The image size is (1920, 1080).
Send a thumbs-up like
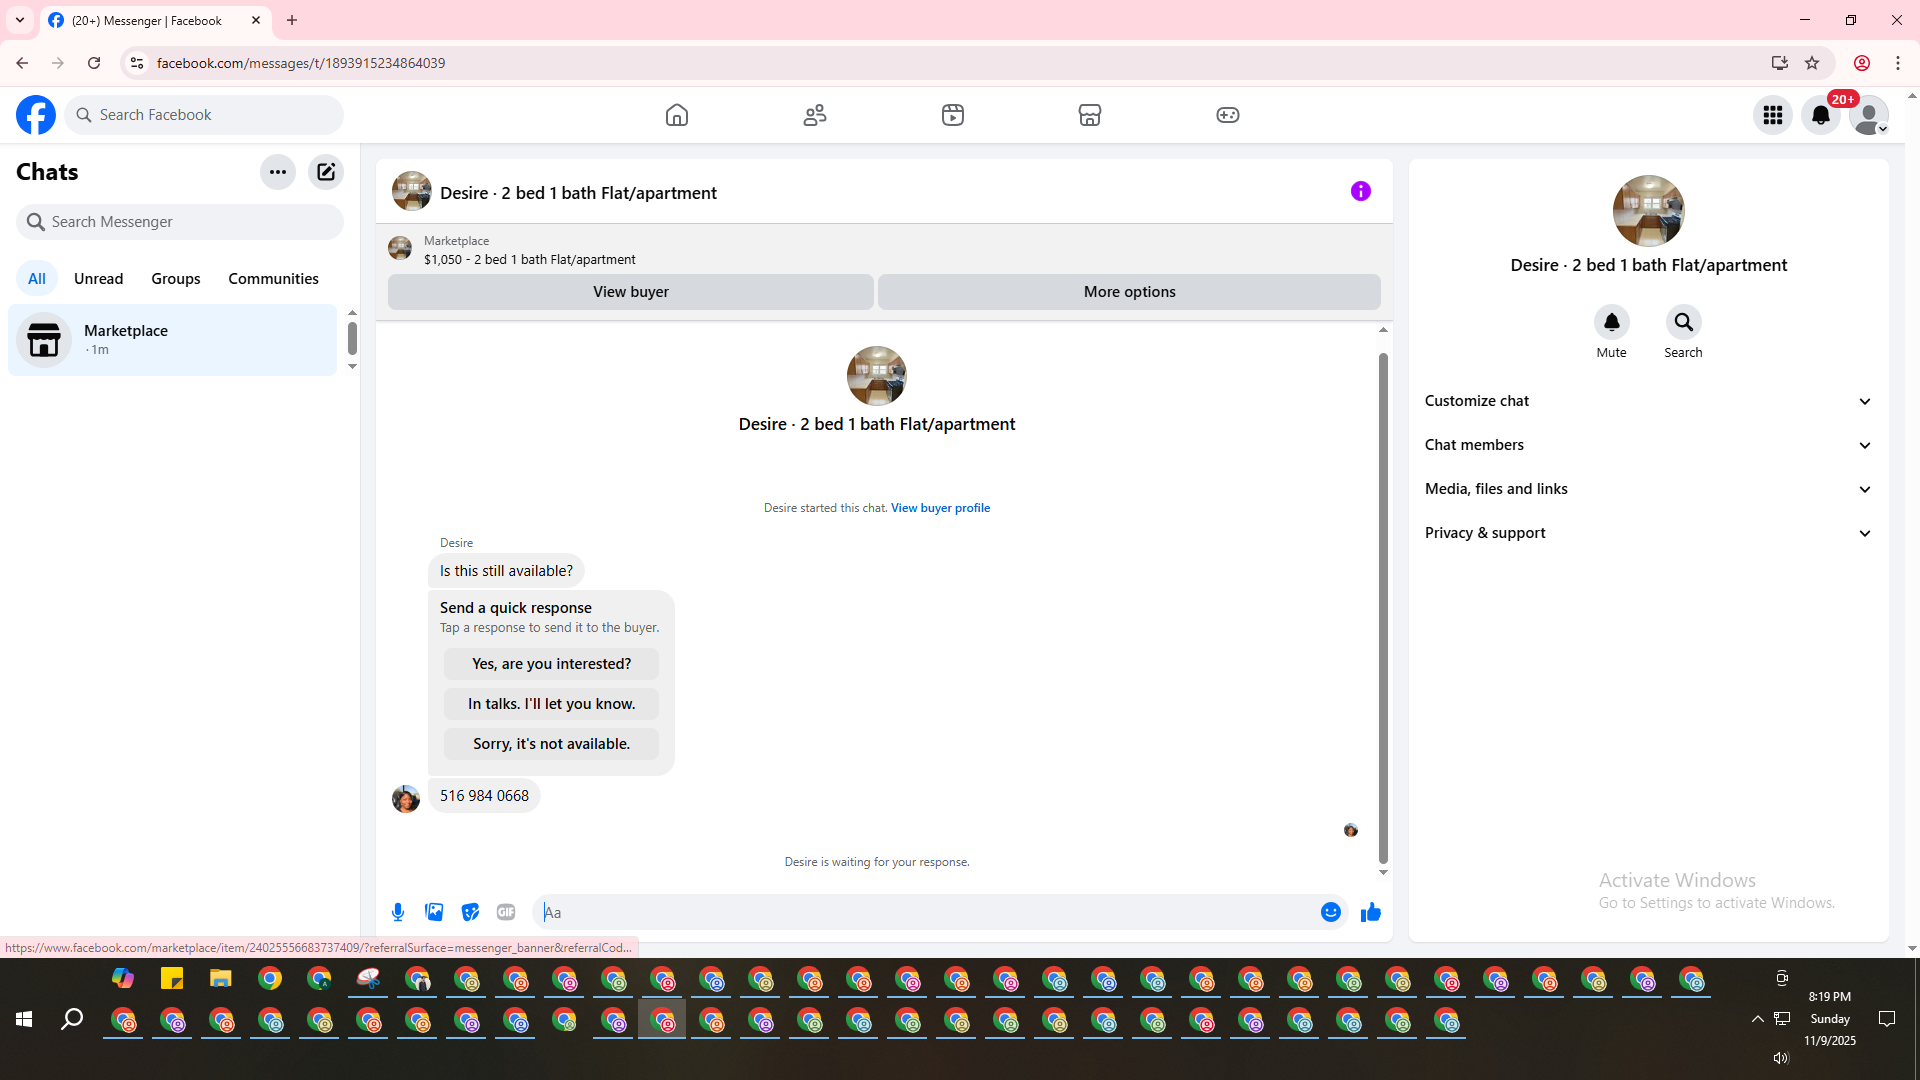(1370, 912)
